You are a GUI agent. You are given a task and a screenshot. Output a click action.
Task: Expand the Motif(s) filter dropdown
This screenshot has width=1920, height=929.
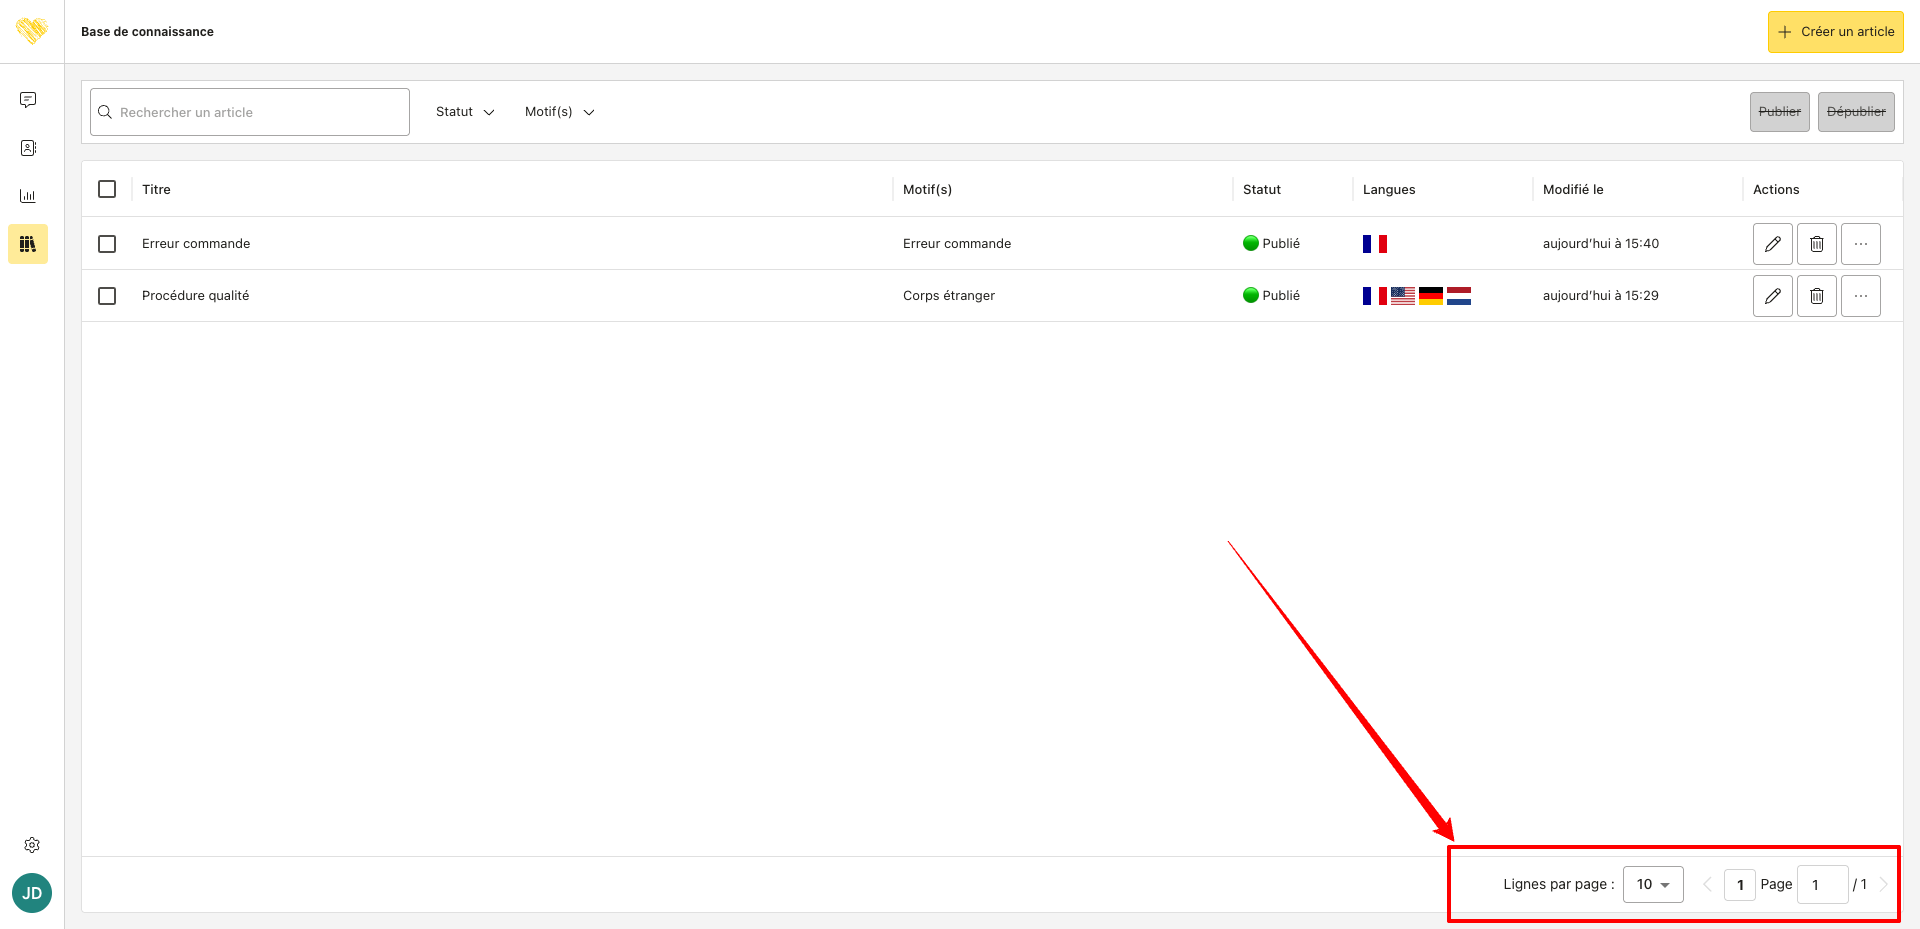[560, 112]
